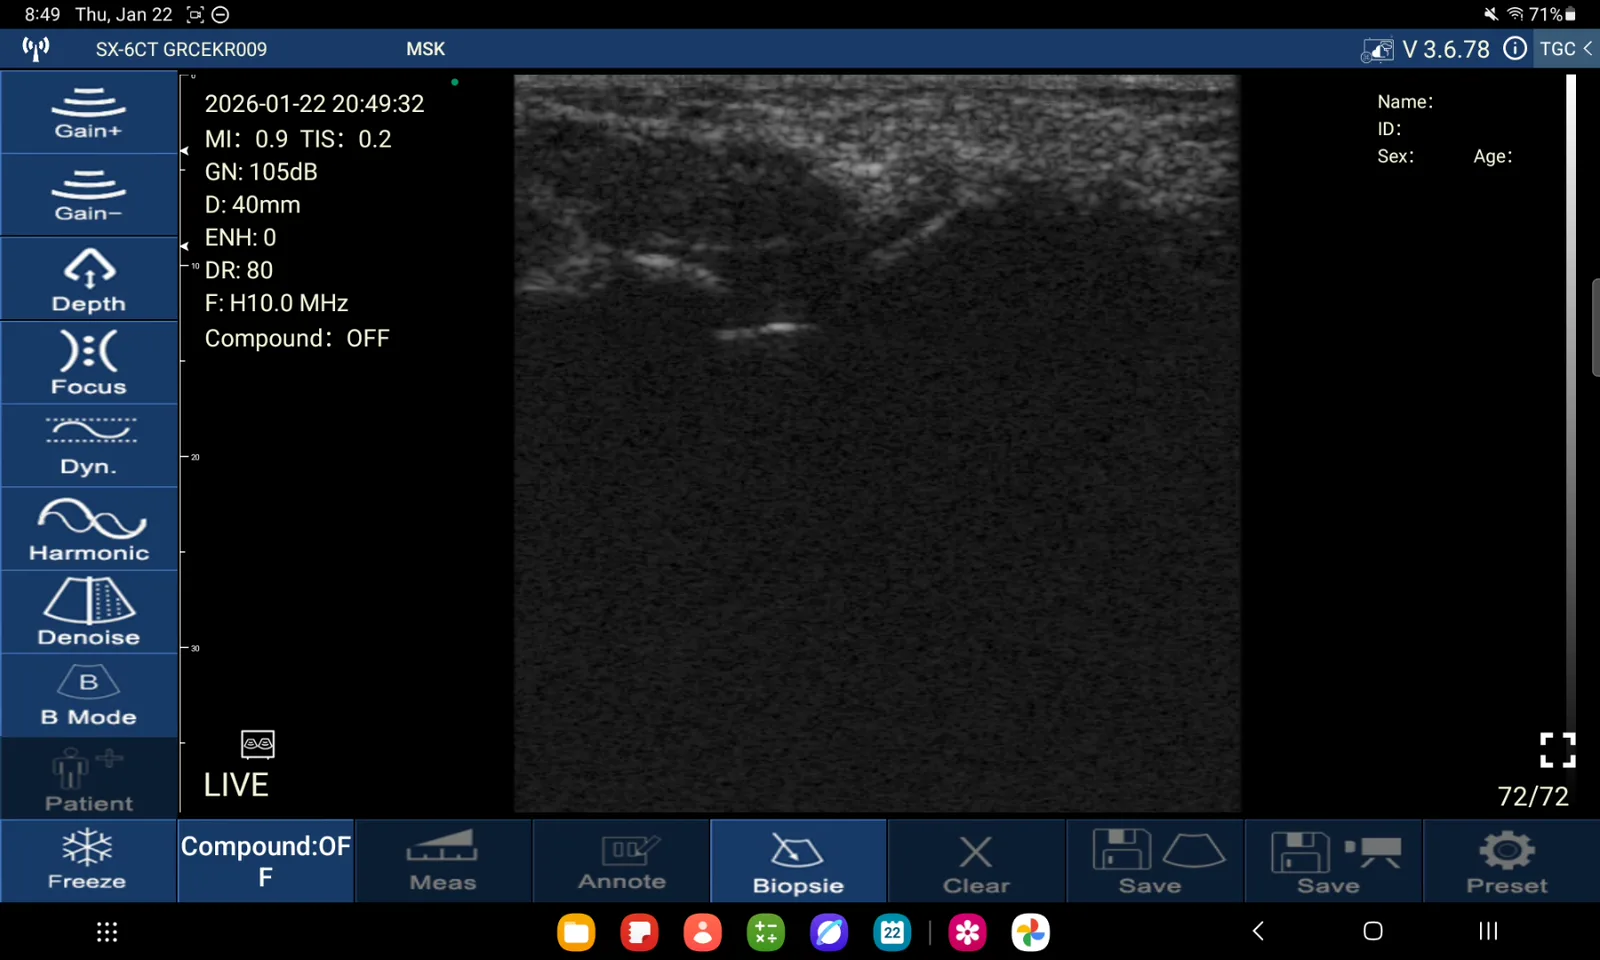Image resolution: width=1600 pixels, height=960 pixels.
Task: Open Meas measurement tools
Action: tap(443, 861)
